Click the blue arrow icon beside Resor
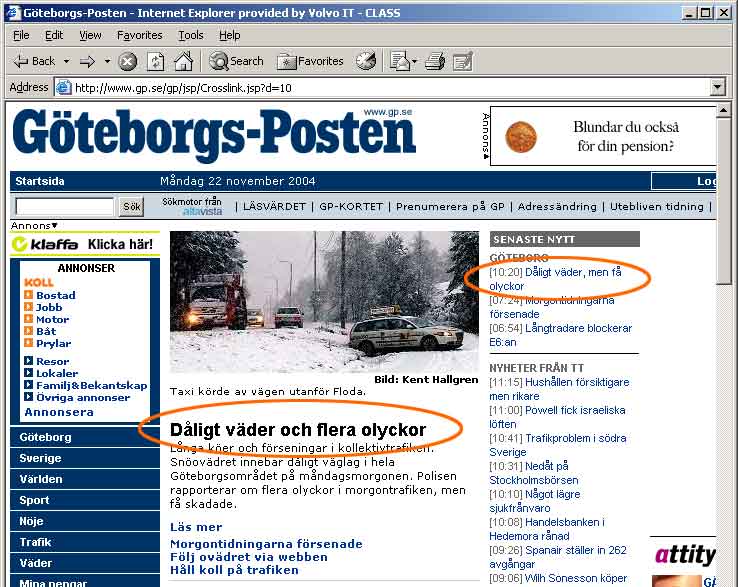This screenshot has width=738, height=587. pos(28,361)
